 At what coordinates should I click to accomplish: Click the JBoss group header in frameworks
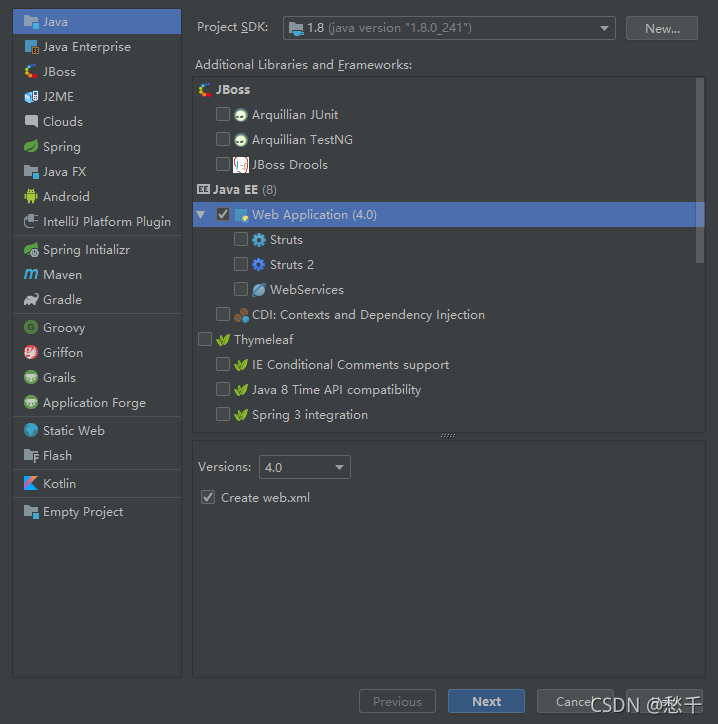coord(225,90)
